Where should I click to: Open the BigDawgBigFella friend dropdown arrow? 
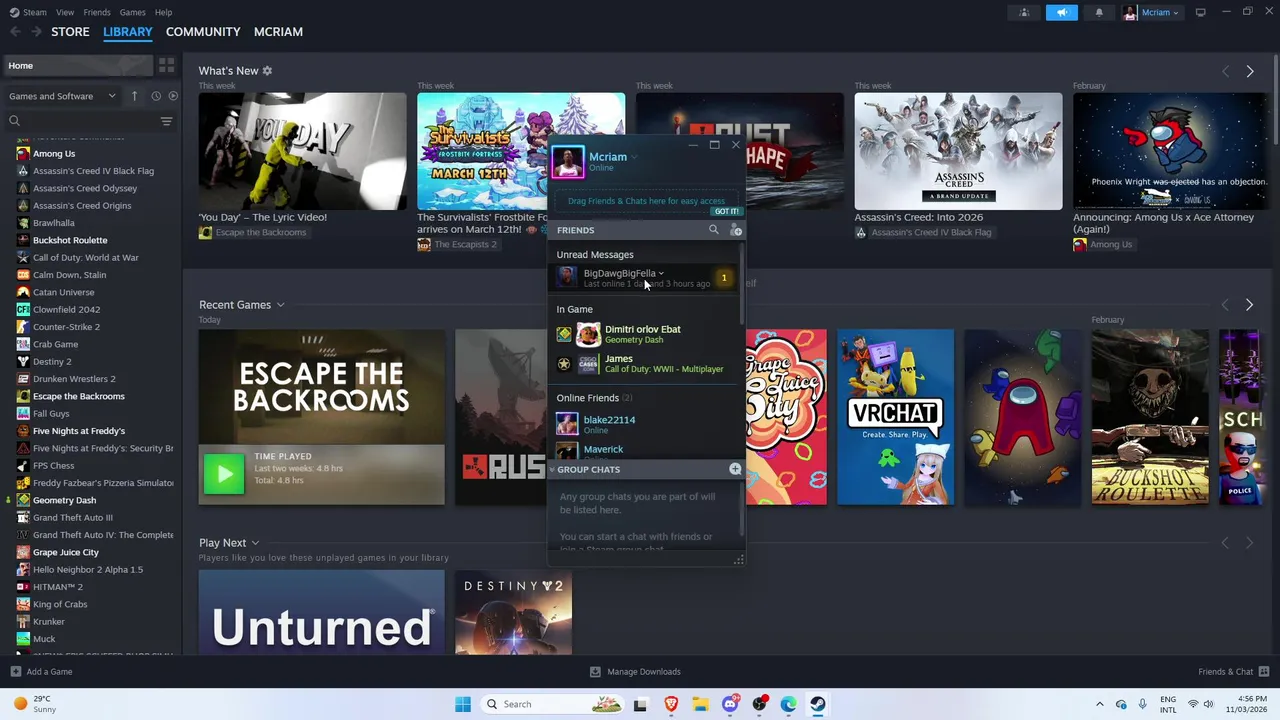[661, 273]
